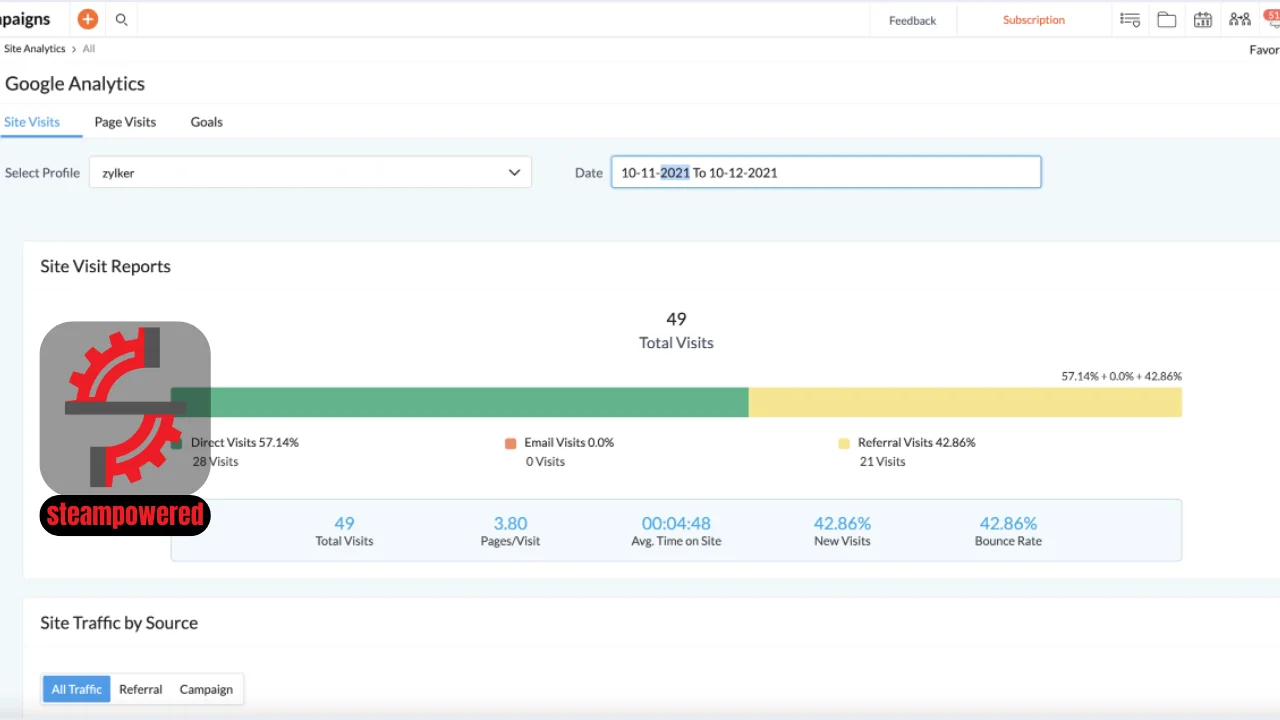Click the Google Analytics page heading

click(x=75, y=84)
